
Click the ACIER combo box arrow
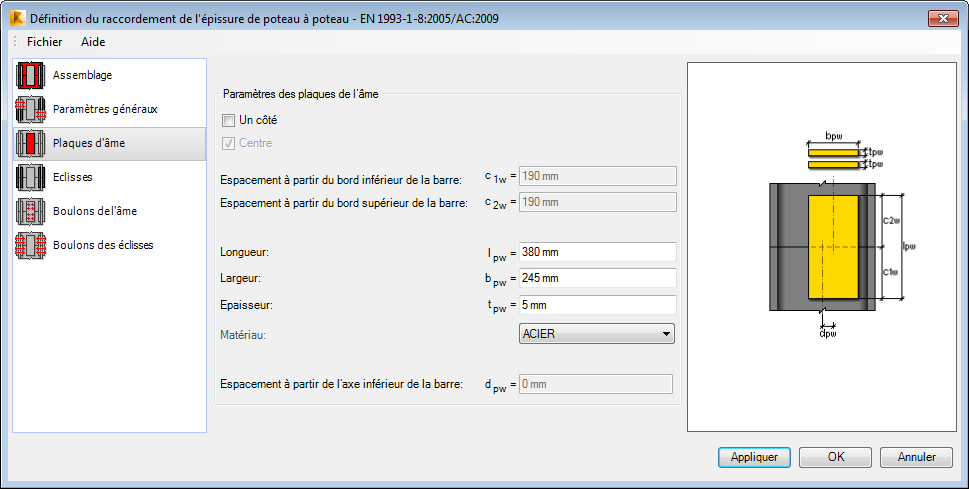666,334
